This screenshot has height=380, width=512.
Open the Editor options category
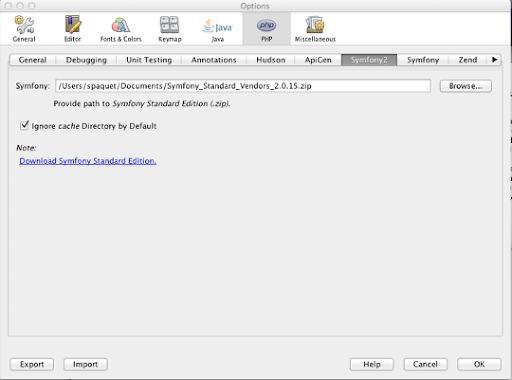click(73, 29)
